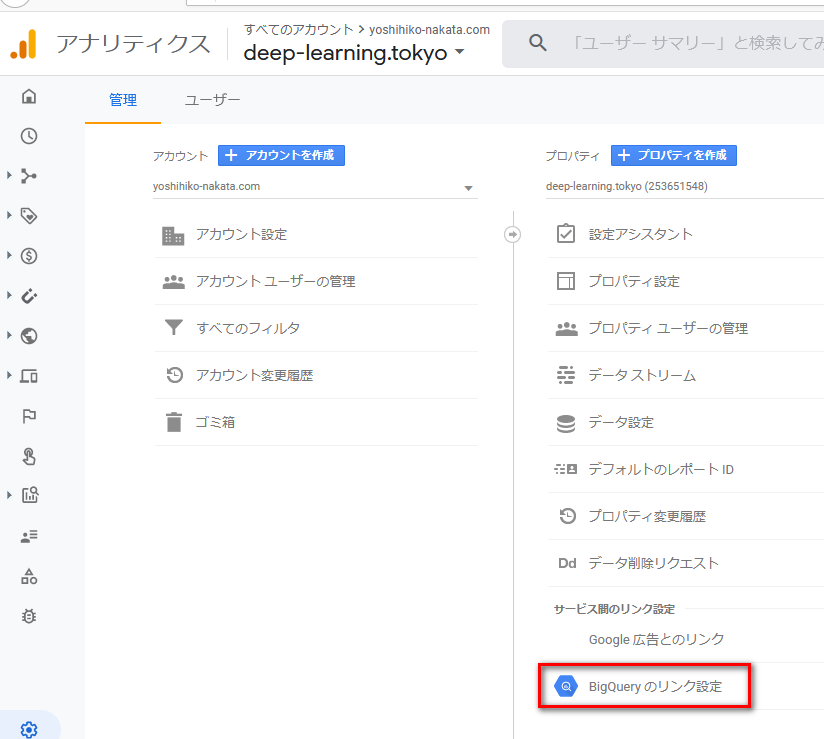Expand the Tech devices section arrow

tap(9, 375)
